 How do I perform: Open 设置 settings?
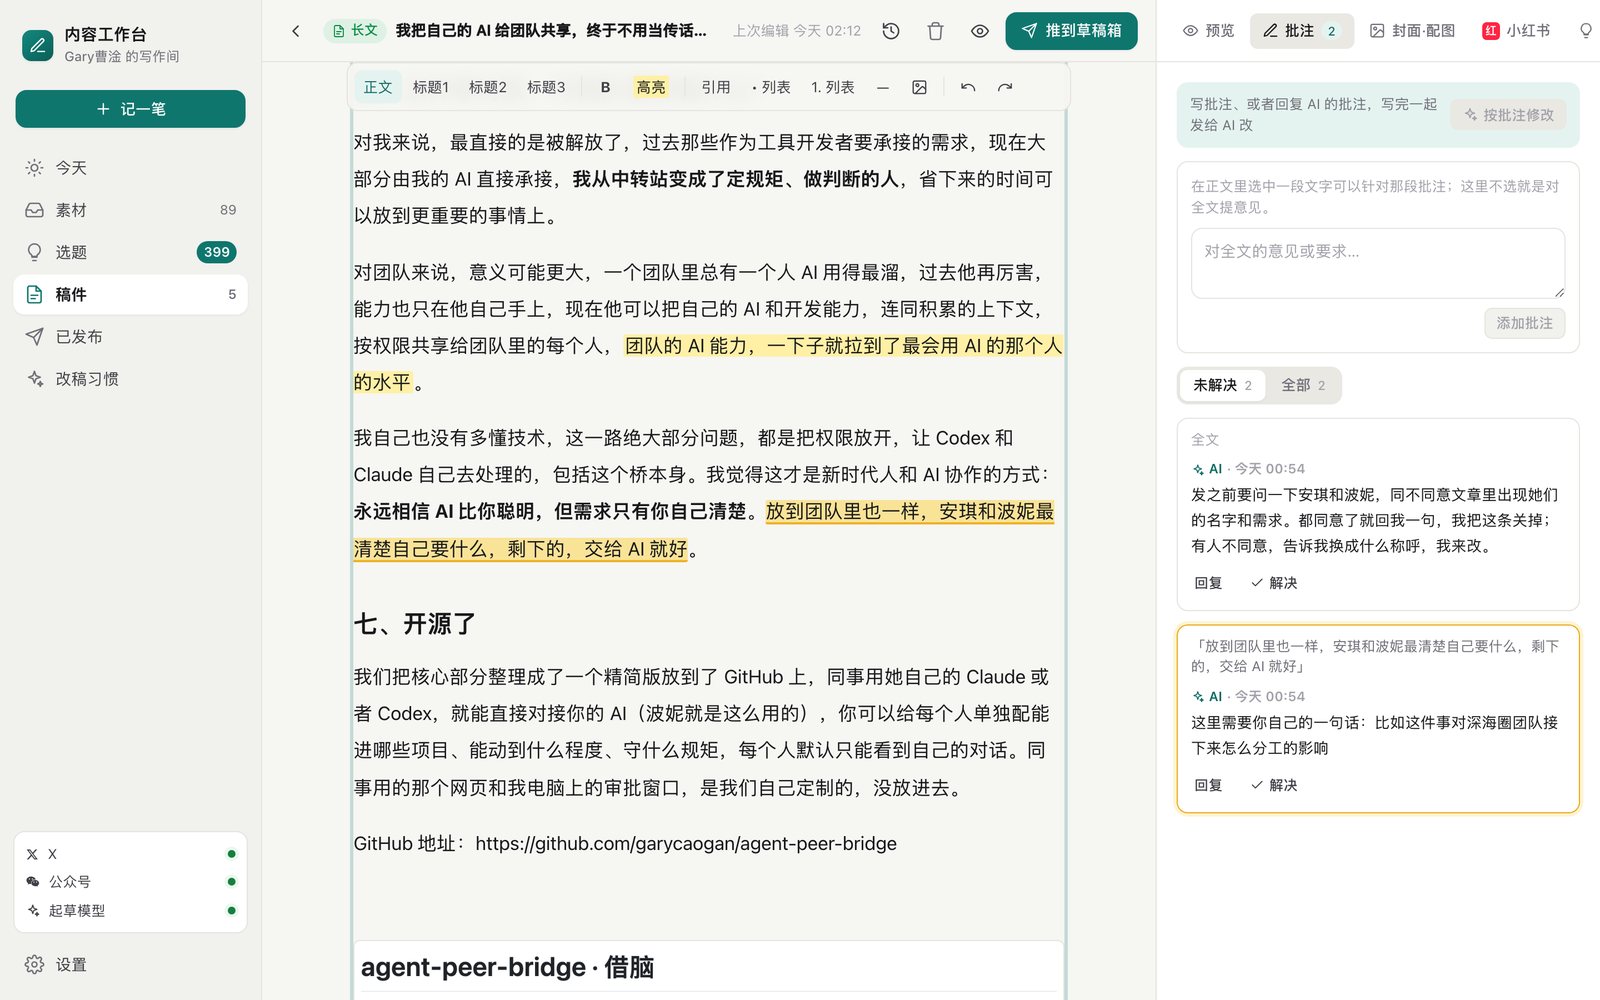(131, 965)
